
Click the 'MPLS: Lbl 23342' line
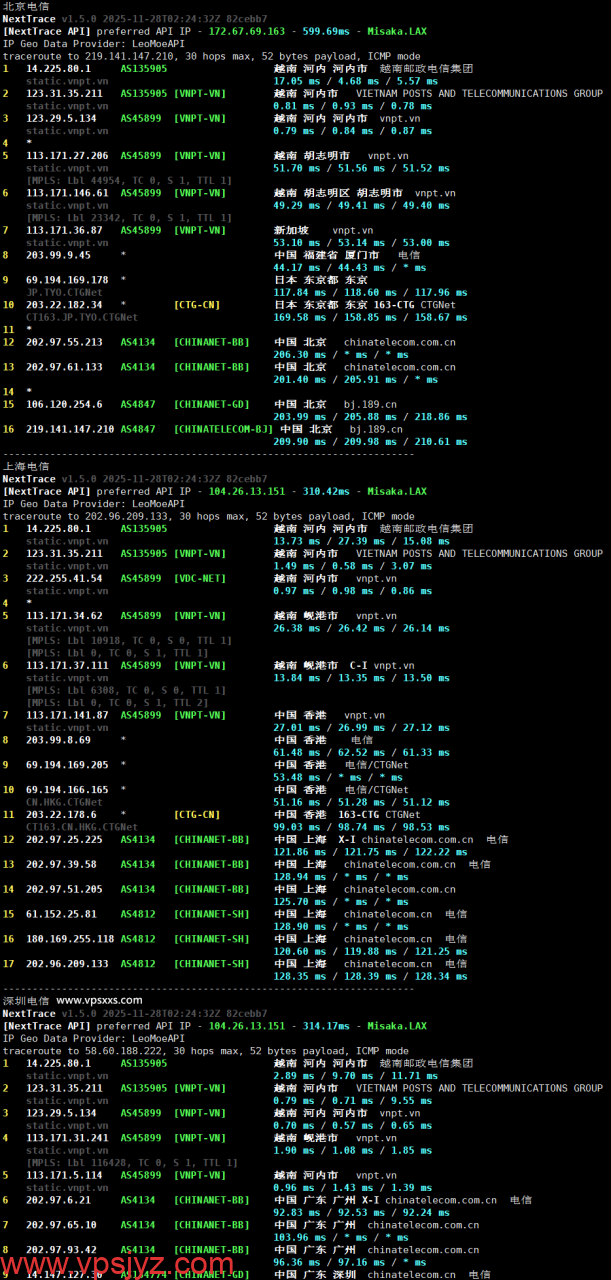pyautogui.click(x=130, y=218)
